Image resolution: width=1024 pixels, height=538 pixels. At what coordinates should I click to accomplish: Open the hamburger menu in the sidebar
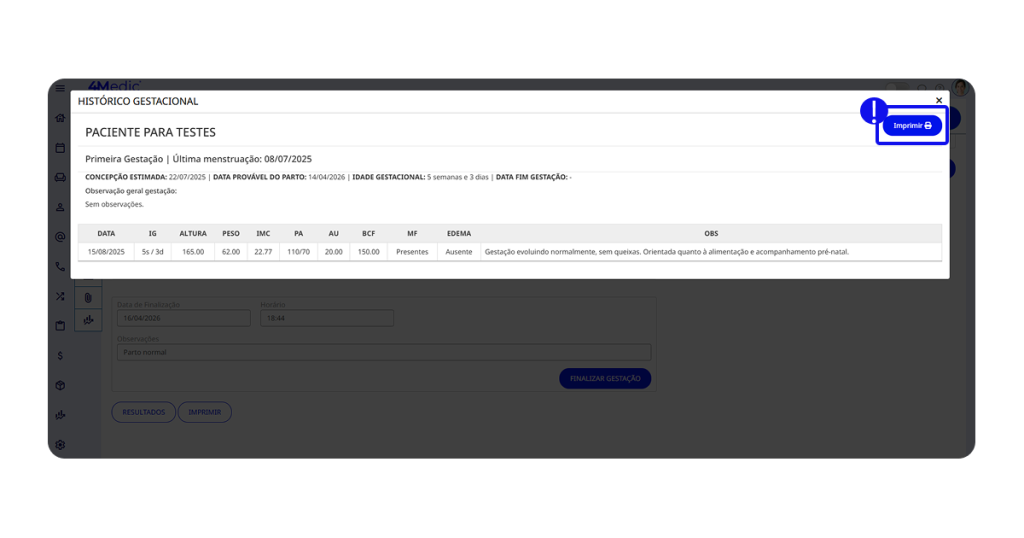pyautogui.click(x=60, y=88)
